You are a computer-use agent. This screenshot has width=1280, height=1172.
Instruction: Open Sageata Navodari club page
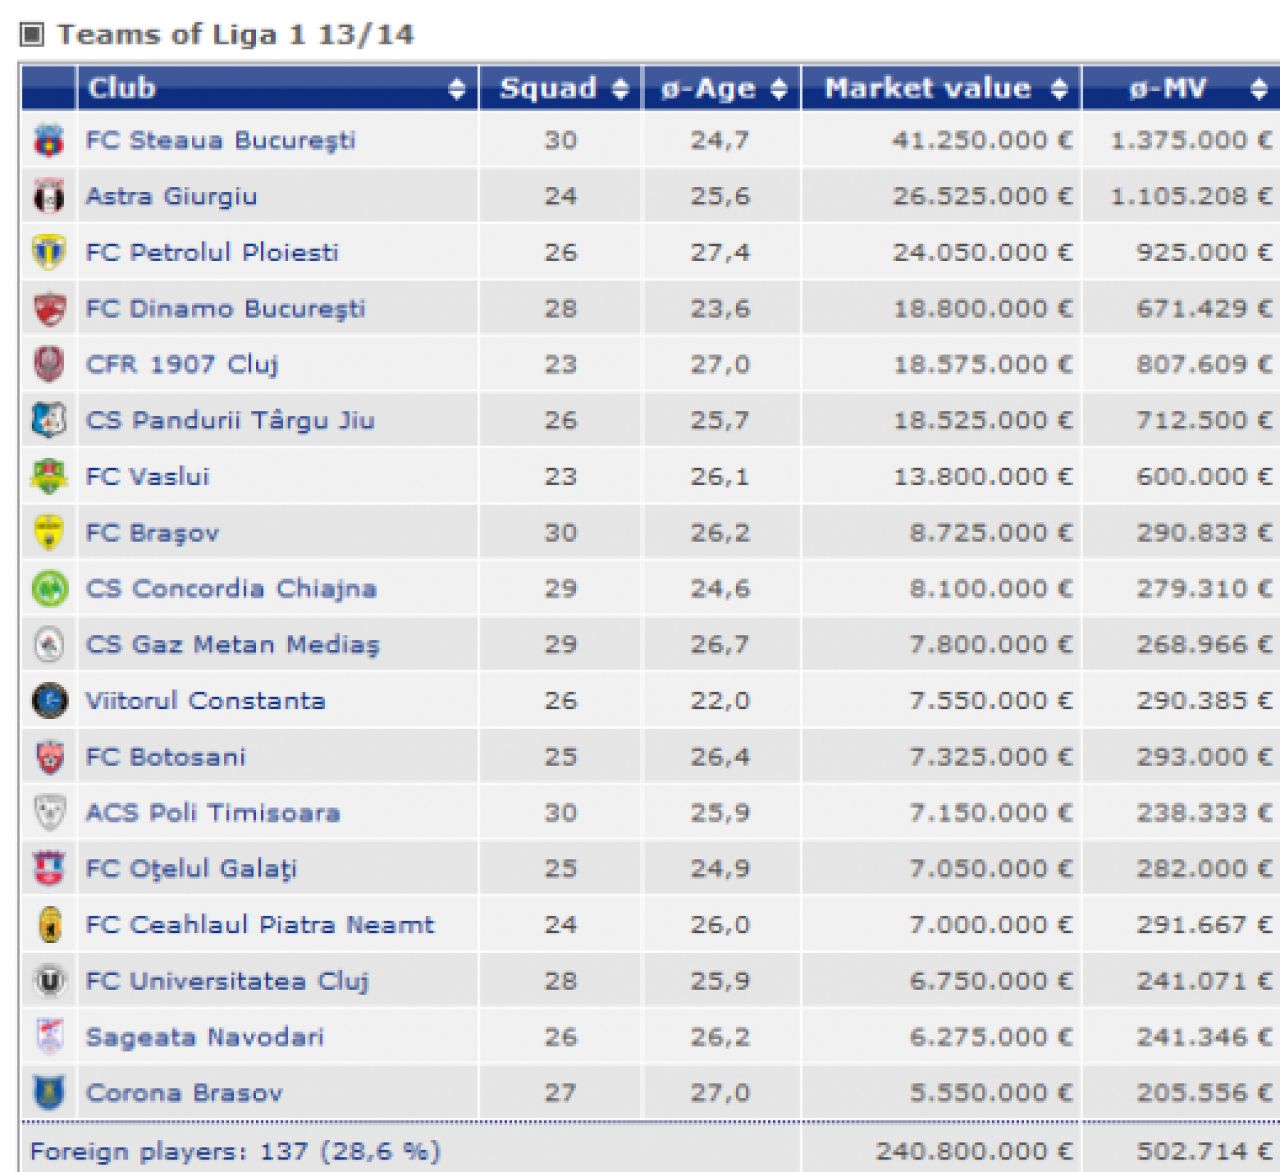coord(205,1036)
